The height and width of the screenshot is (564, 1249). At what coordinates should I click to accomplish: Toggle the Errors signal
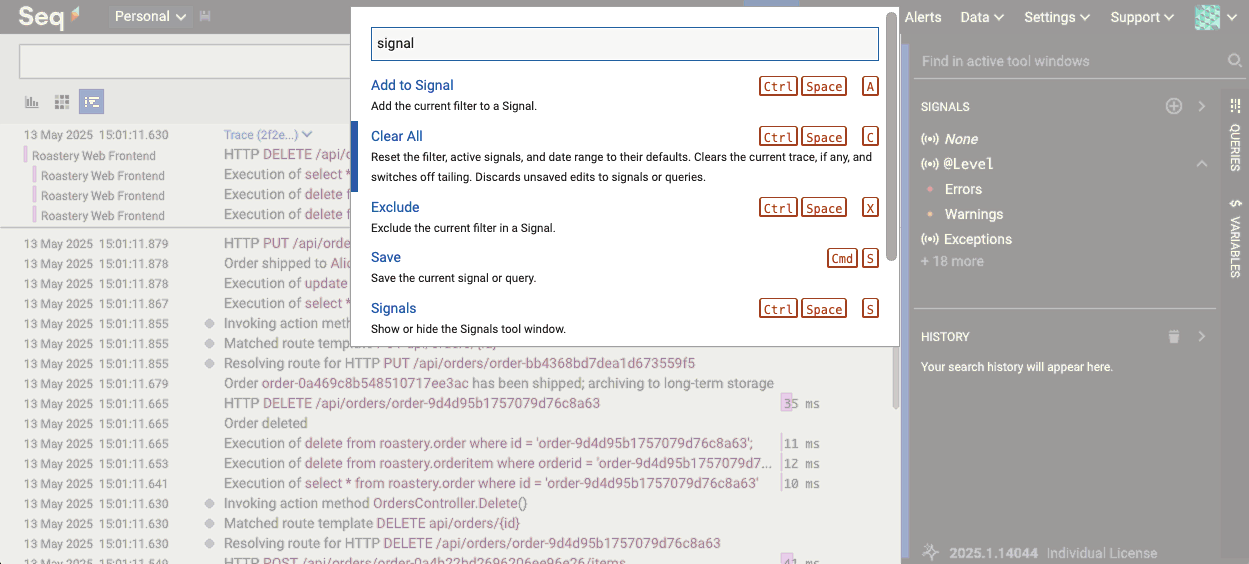(963, 189)
